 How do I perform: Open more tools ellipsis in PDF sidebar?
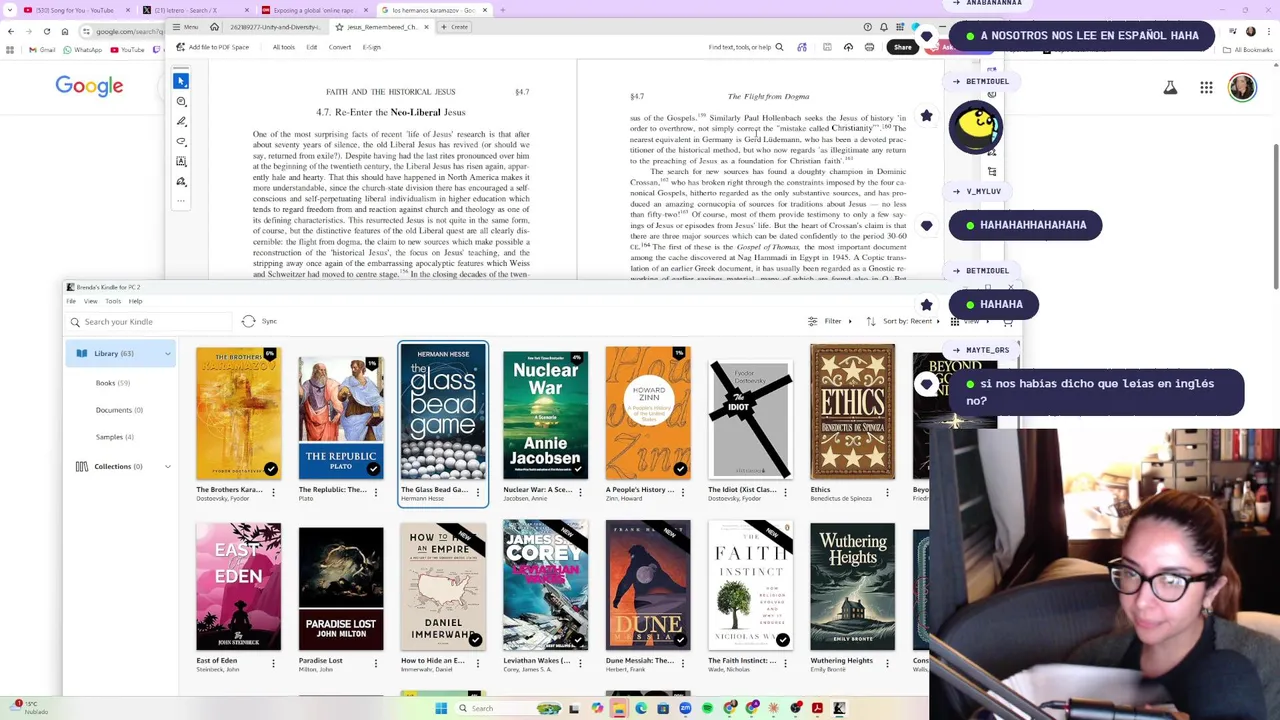[x=181, y=201]
